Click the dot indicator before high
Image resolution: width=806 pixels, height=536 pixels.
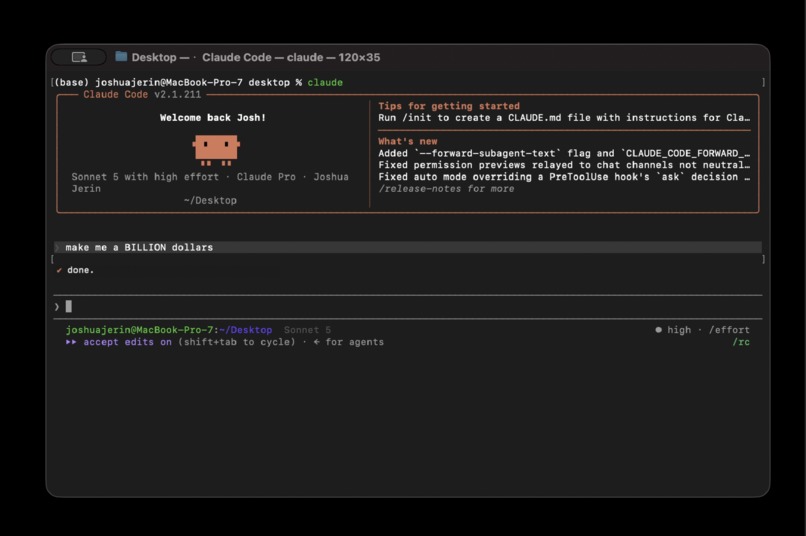click(x=658, y=330)
